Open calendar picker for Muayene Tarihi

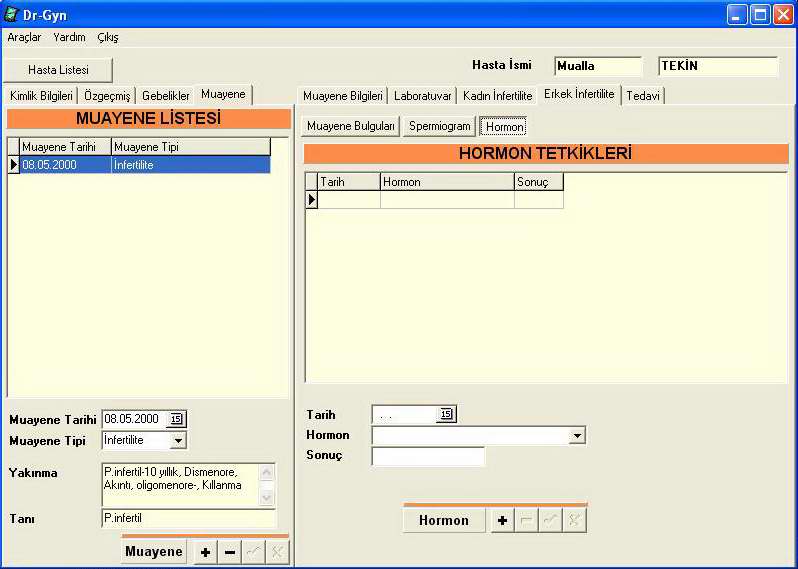(177, 419)
